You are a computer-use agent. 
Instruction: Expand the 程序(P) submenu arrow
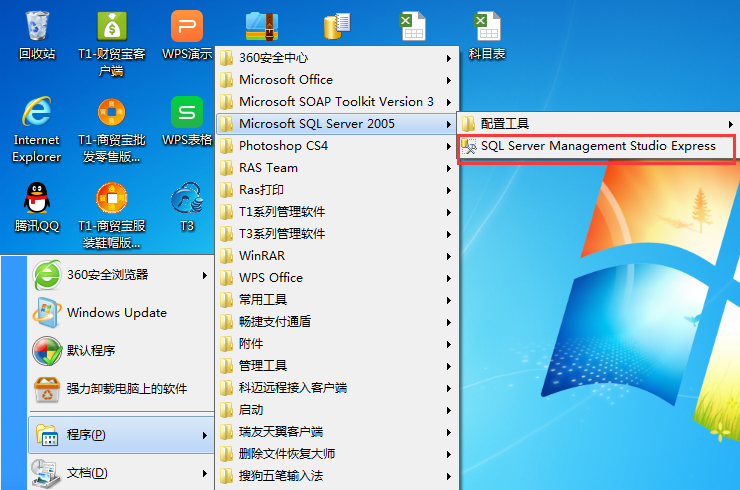click(x=205, y=435)
